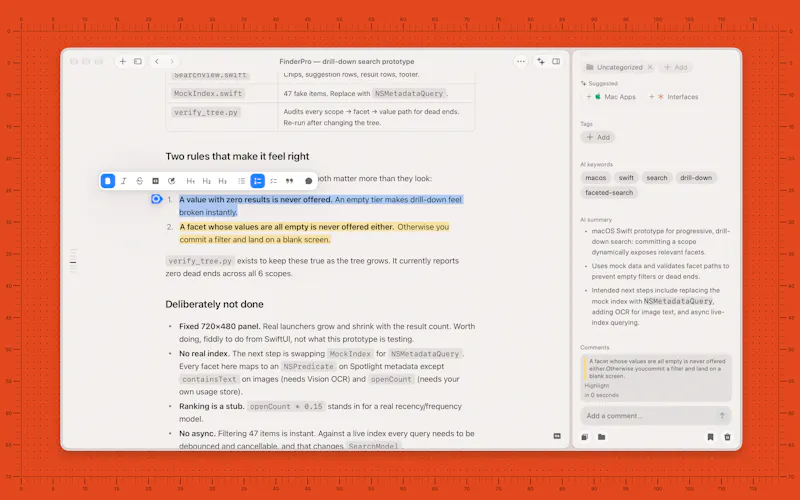Click the link icon in format toolbar
Viewport: 800px width, 500px height.
(171, 181)
